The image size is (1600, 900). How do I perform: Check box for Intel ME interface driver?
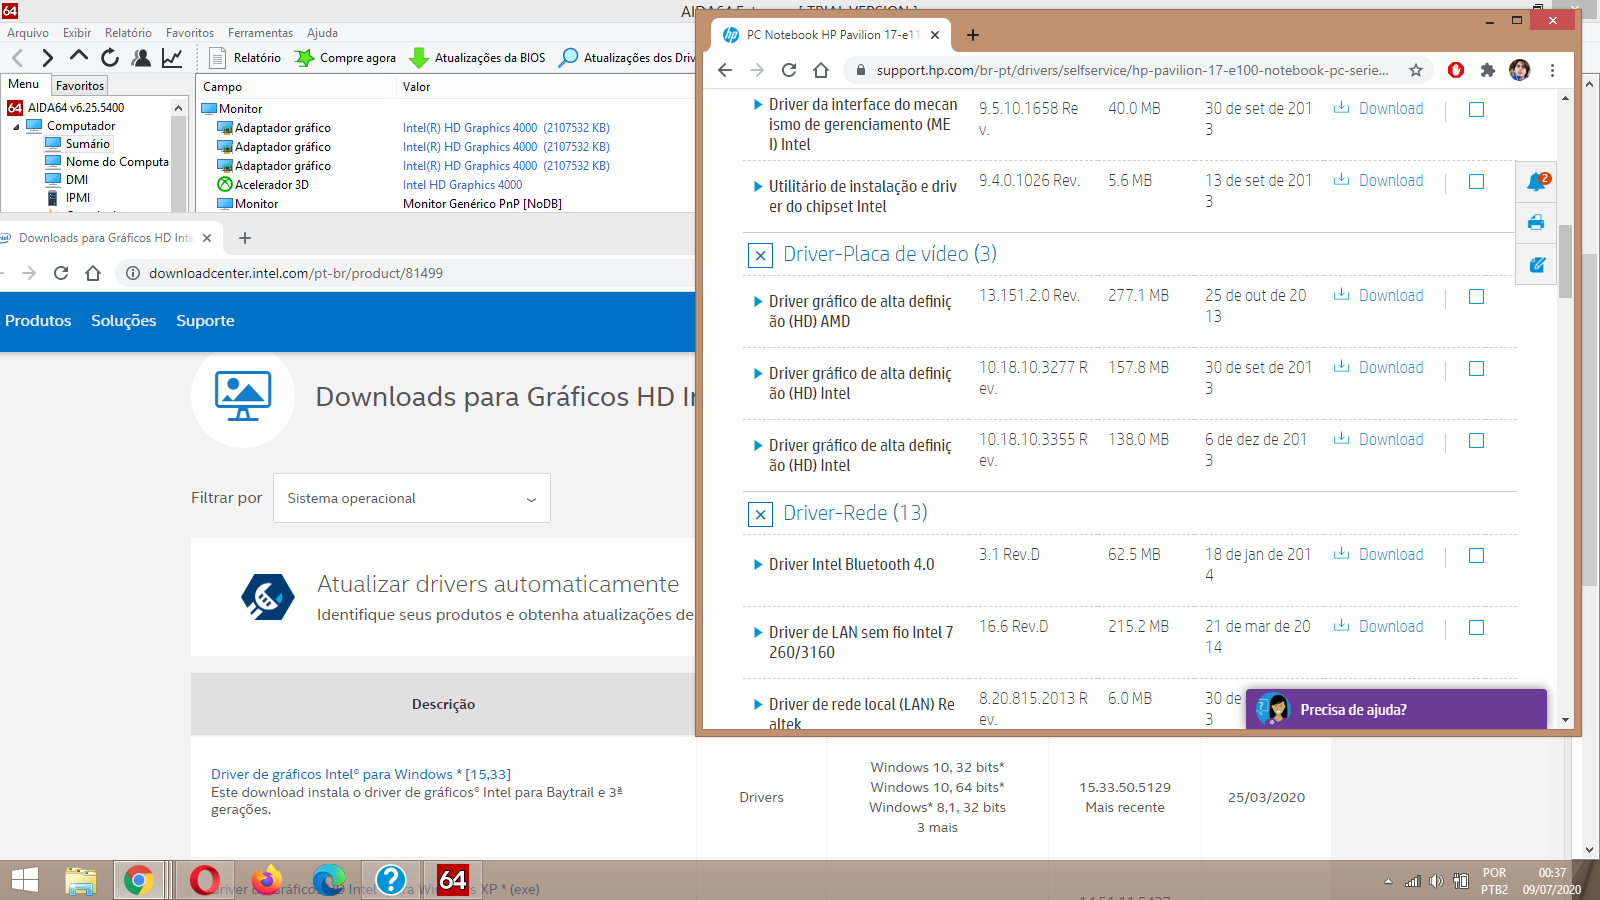(x=1476, y=110)
